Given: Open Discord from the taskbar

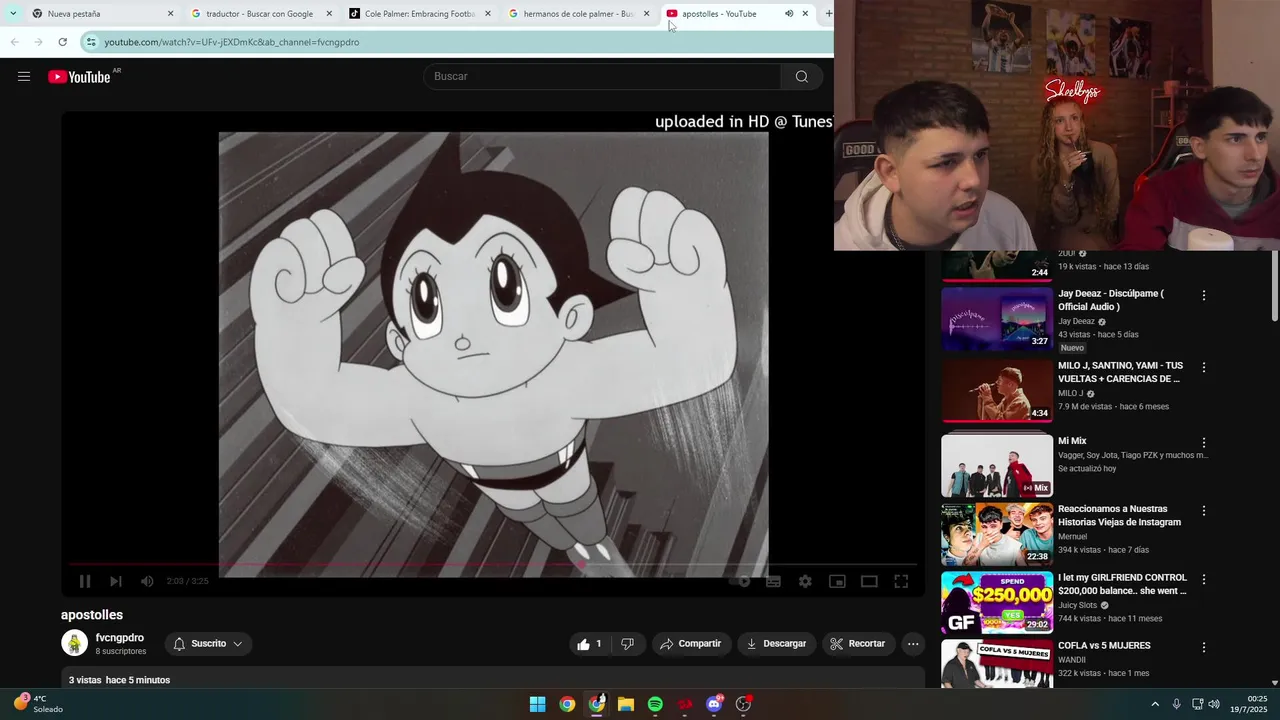Looking at the screenshot, I should click(714, 704).
